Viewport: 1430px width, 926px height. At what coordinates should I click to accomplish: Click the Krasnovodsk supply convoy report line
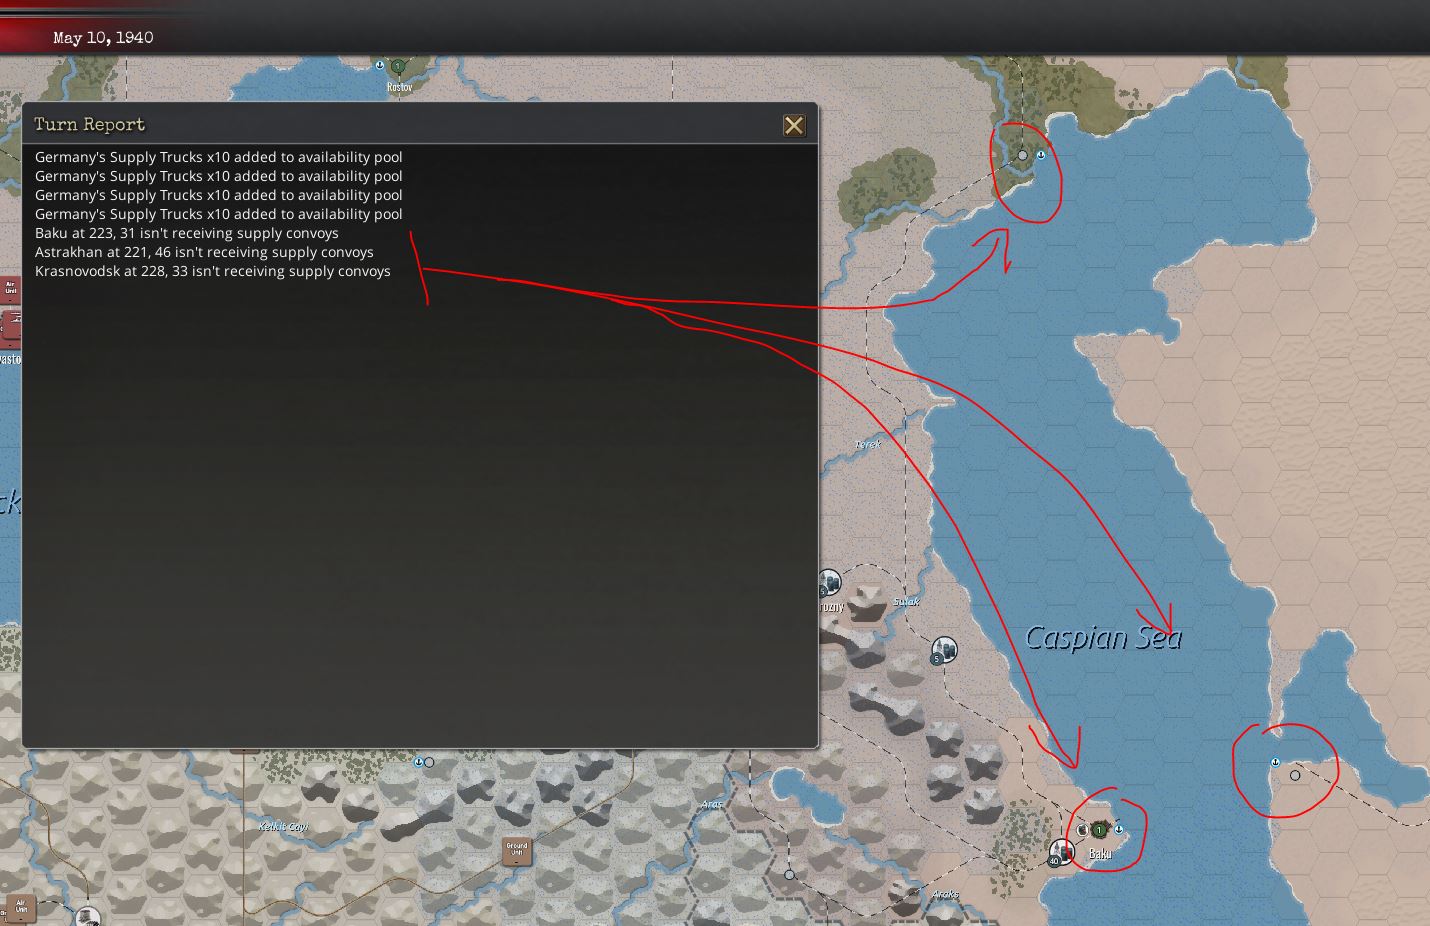pos(213,271)
